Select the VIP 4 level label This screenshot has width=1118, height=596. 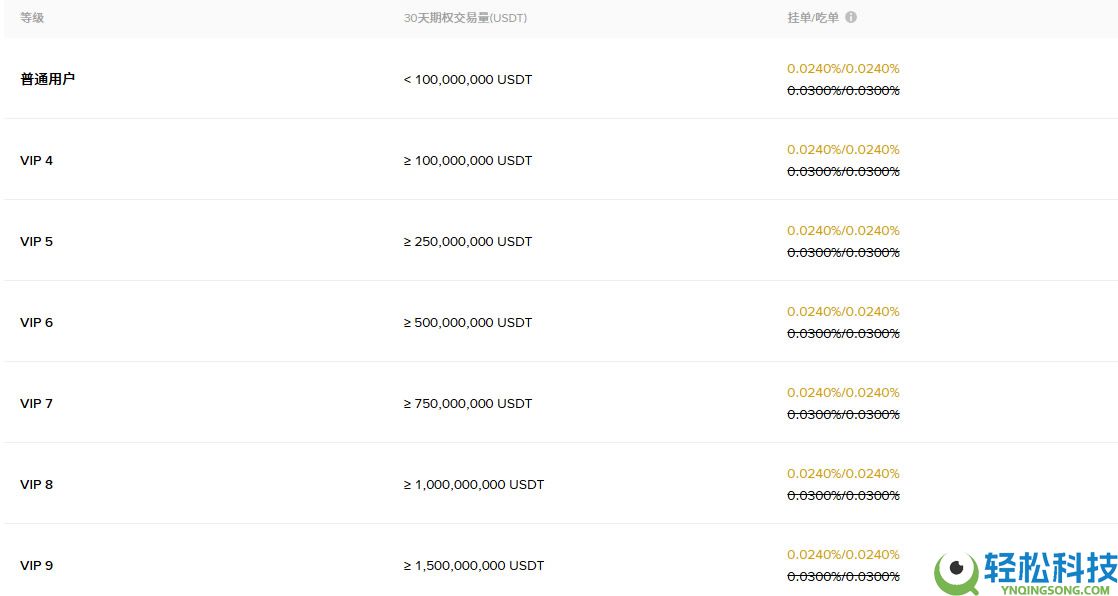click(x=36, y=160)
